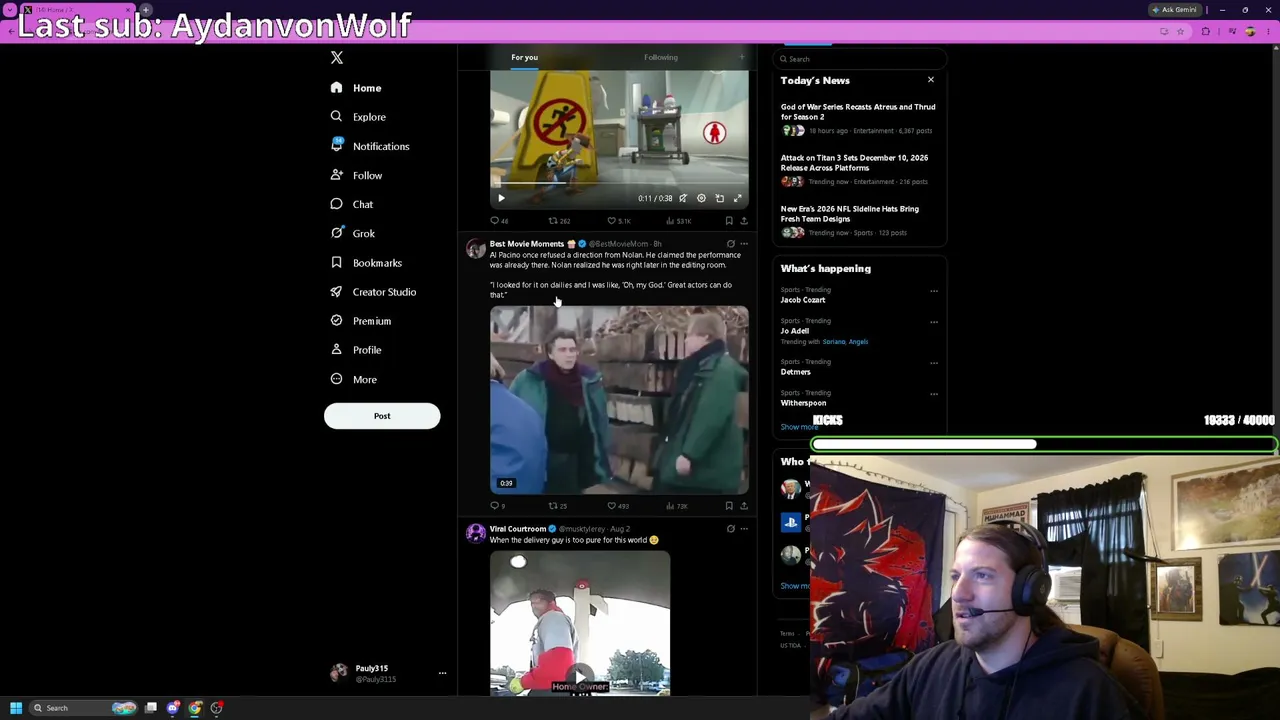Click the Creator Studio sidebar icon

[337, 292]
